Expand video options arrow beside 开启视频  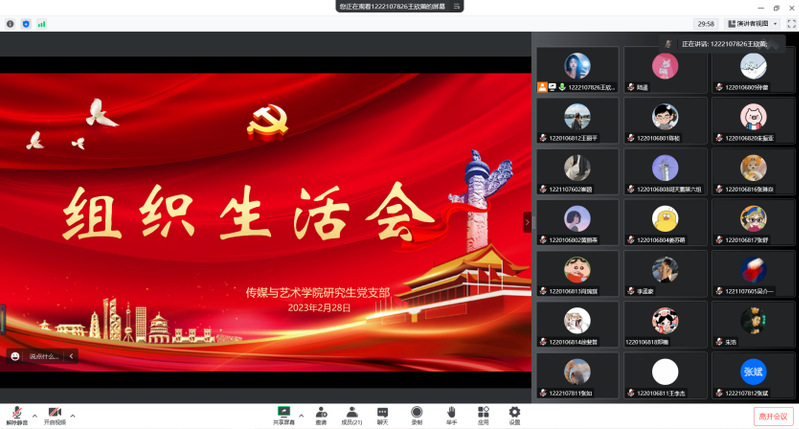click(72, 414)
